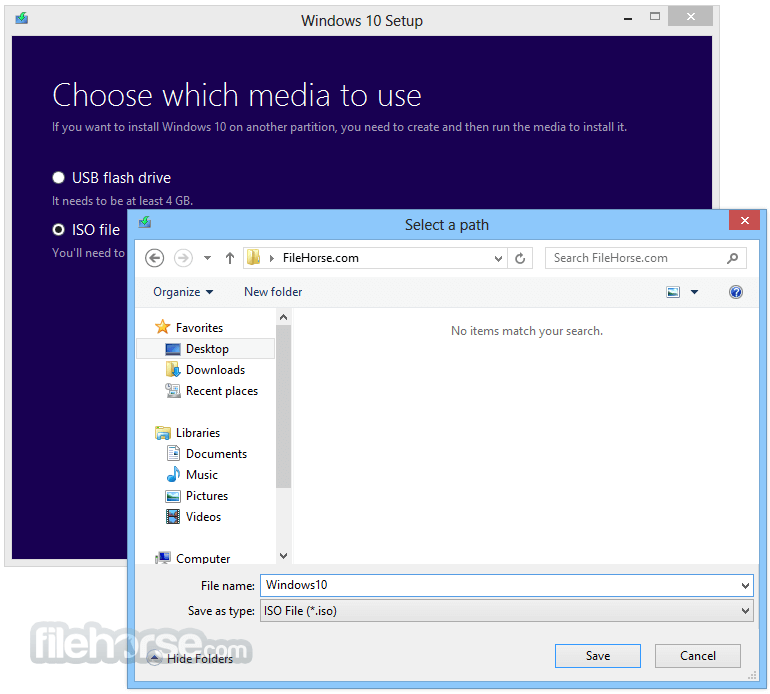This screenshot has height=694, width=770.
Task: Close the Select a path dialog
Action: click(x=744, y=221)
